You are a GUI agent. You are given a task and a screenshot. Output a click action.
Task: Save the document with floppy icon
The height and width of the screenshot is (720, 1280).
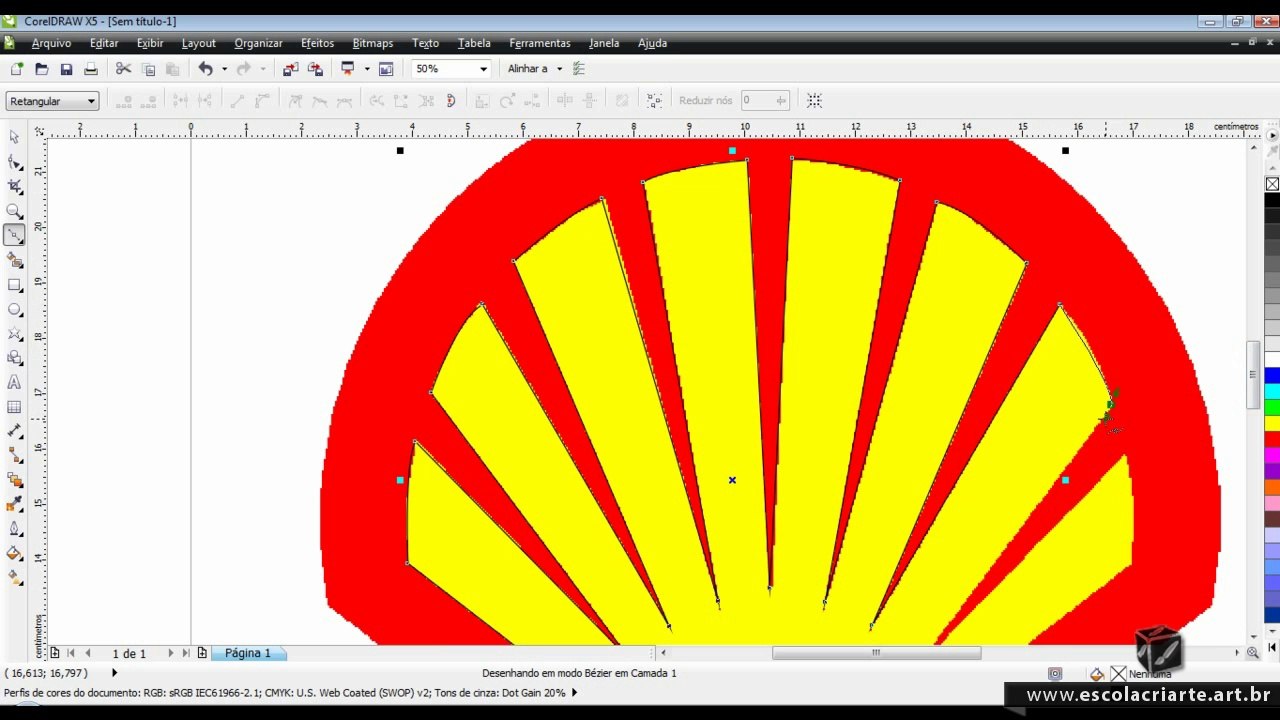66,69
